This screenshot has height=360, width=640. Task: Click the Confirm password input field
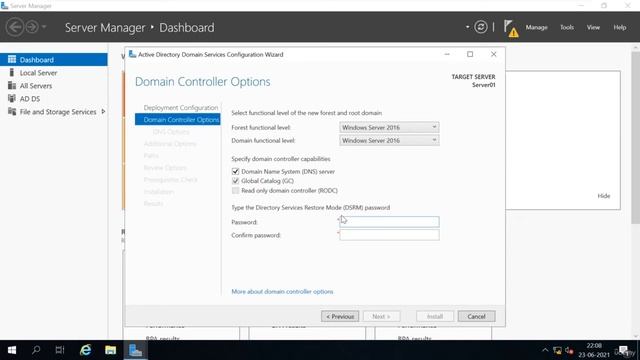click(x=389, y=235)
